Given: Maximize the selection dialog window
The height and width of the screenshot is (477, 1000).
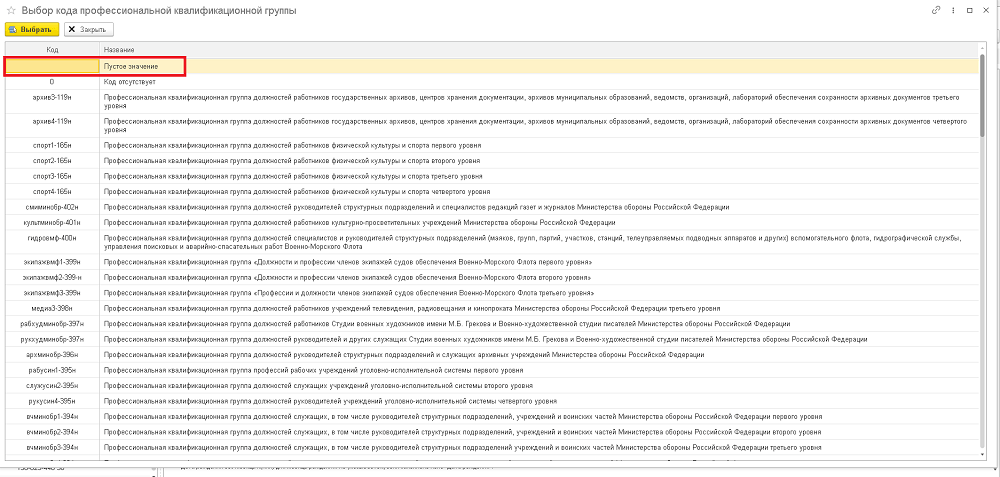Looking at the screenshot, I should pyautogui.click(x=970, y=10).
